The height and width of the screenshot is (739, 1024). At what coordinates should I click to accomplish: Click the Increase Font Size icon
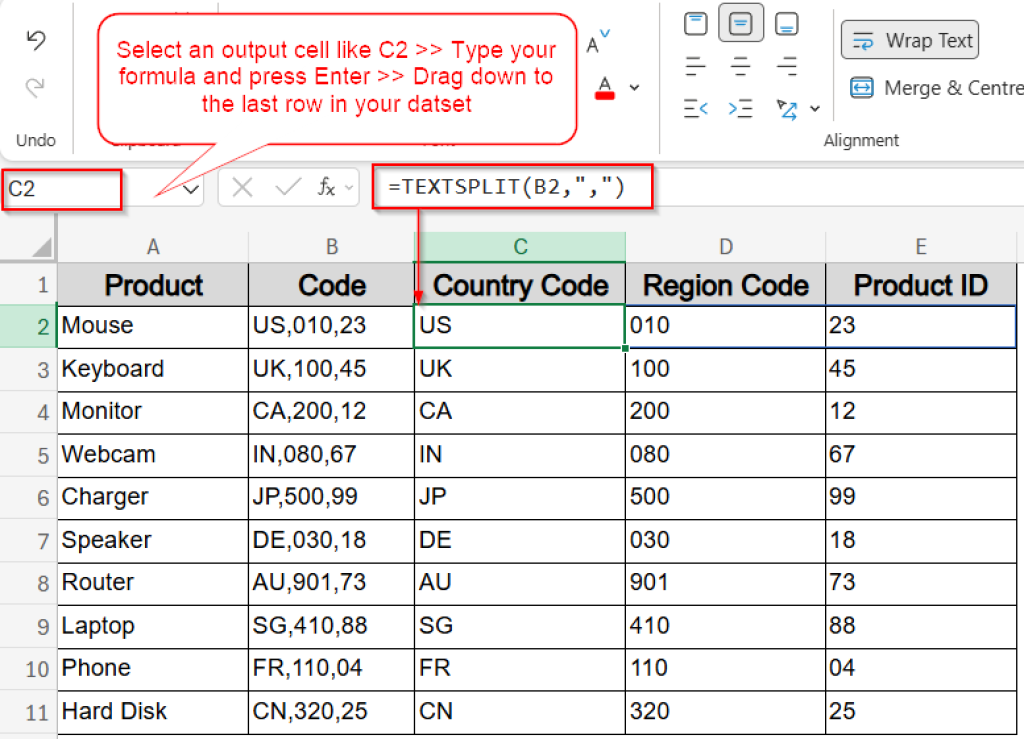click(x=592, y=42)
